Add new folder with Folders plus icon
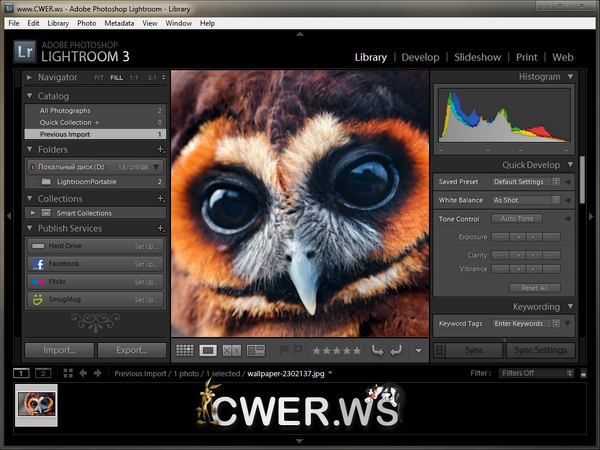Viewport: 600px width, 450px height. pyautogui.click(x=161, y=150)
